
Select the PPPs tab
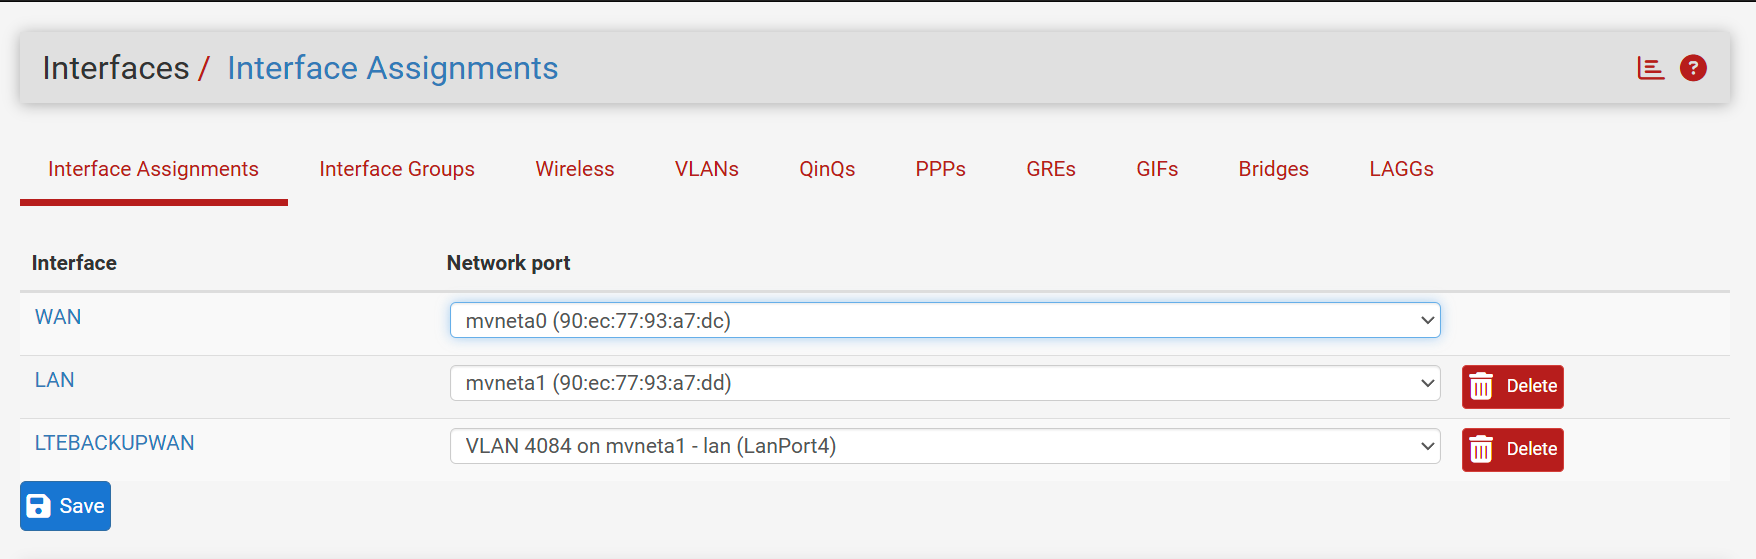pos(941,169)
